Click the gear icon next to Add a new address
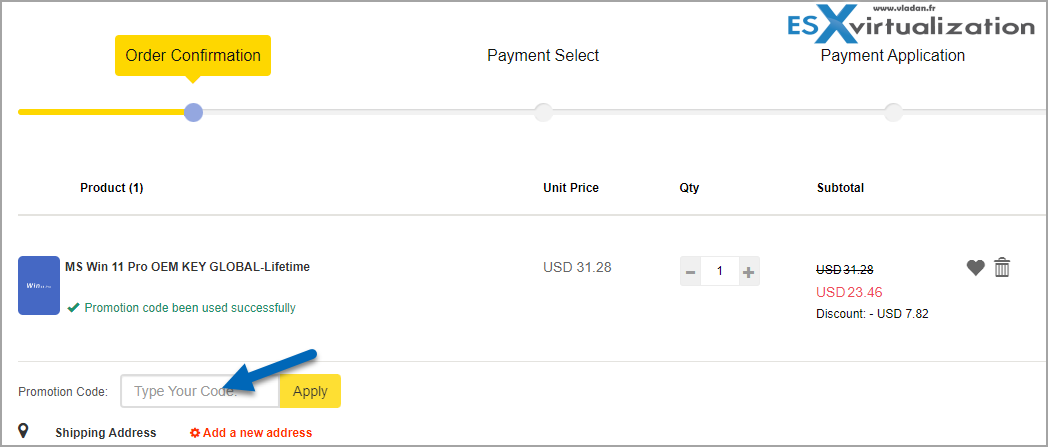This screenshot has width=1048, height=447. pyautogui.click(x=194, y=432)
